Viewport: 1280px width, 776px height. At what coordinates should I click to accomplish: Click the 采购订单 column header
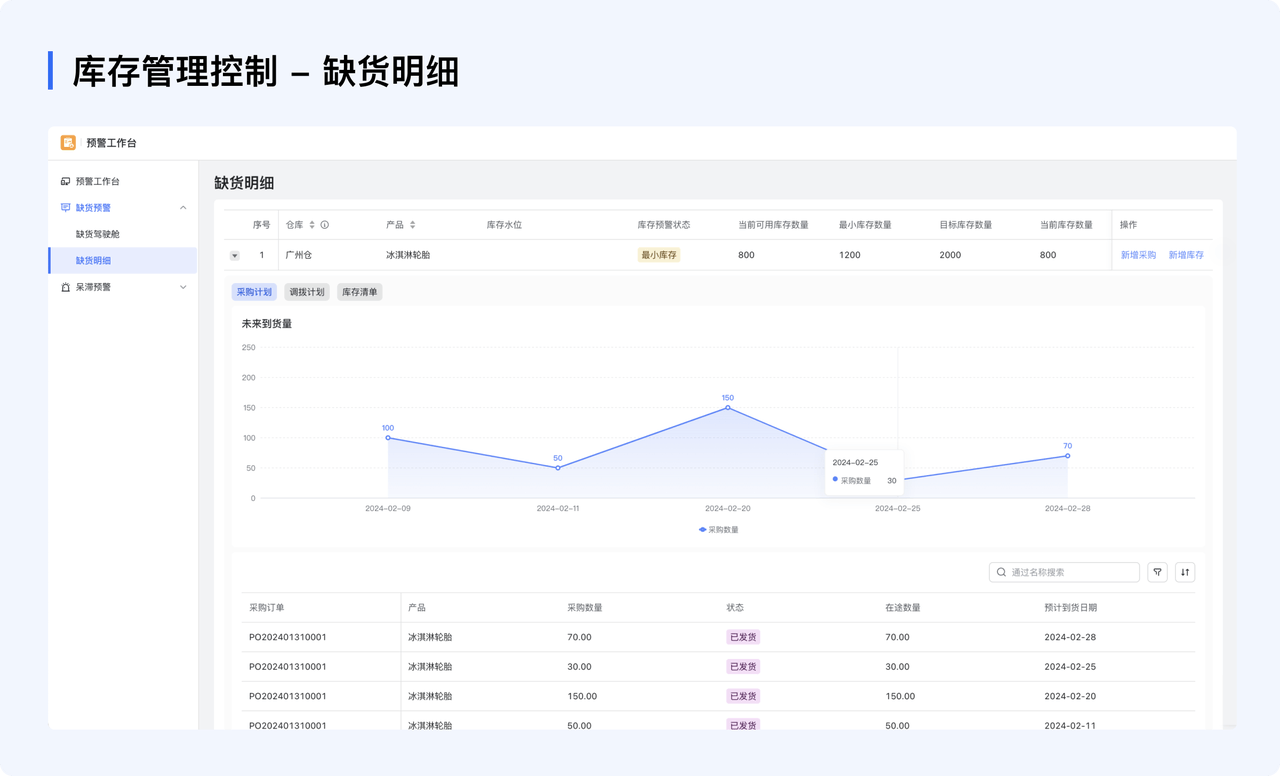(x=267, y=608)
